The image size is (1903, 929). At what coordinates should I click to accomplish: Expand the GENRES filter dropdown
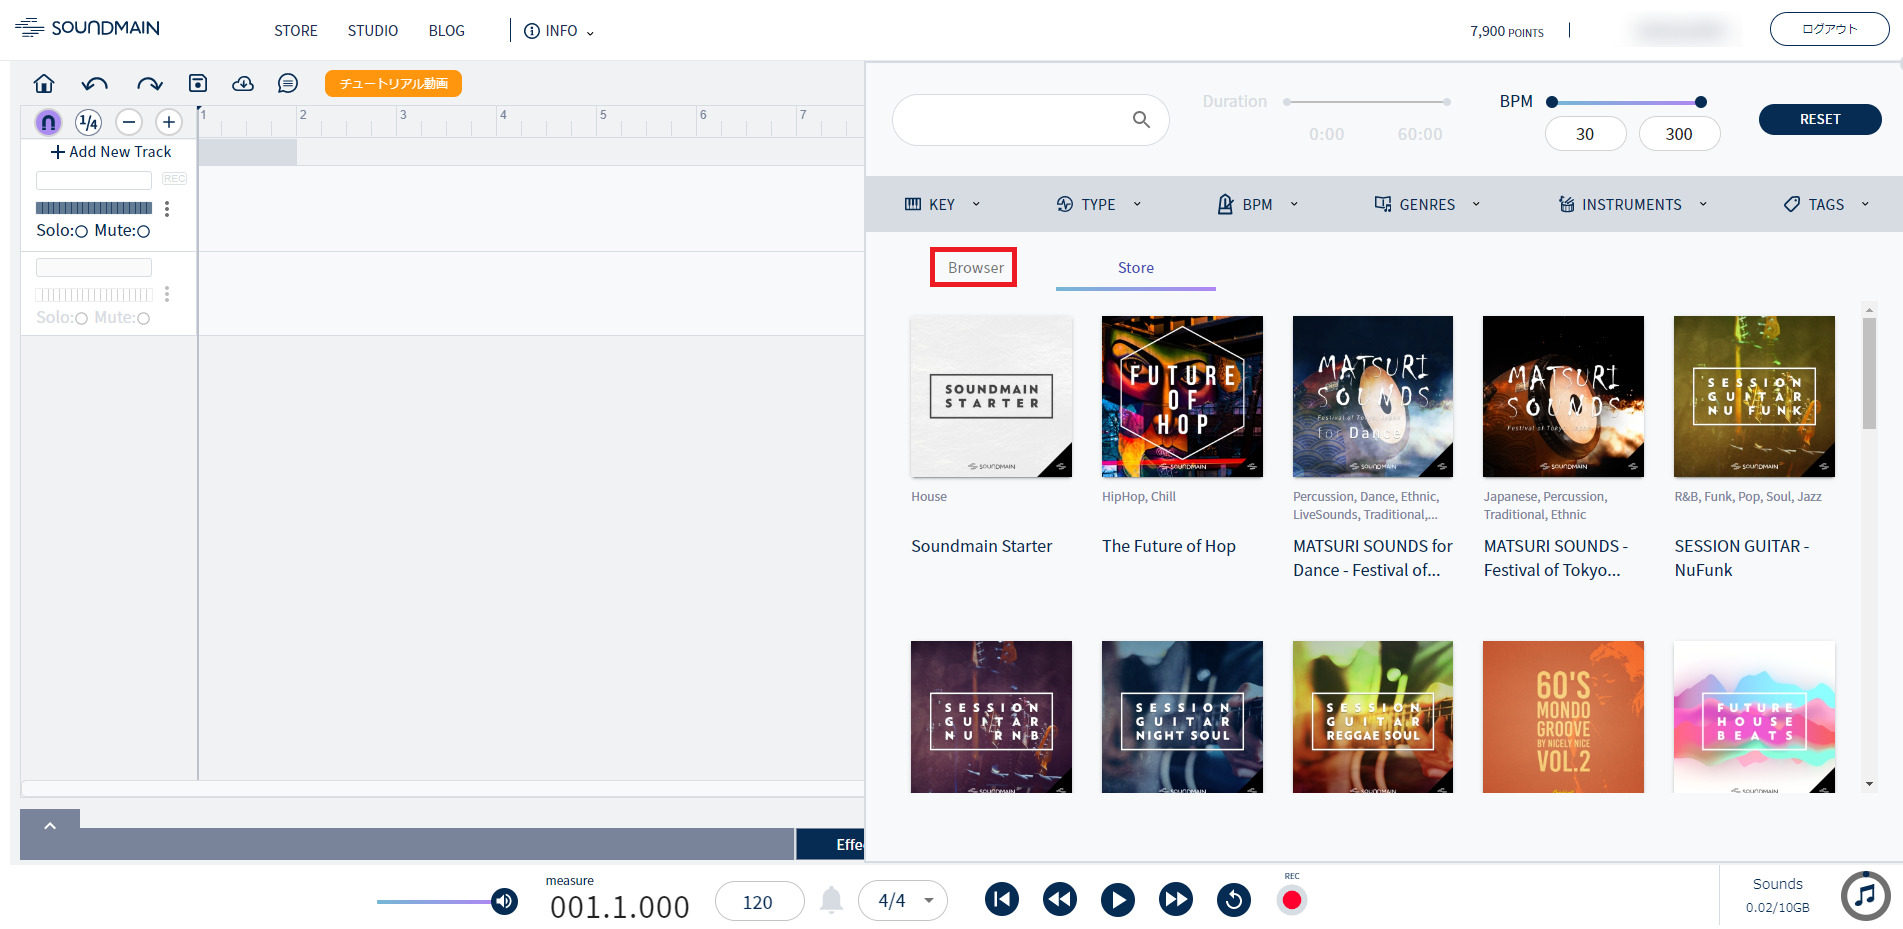click(1427, 204)
